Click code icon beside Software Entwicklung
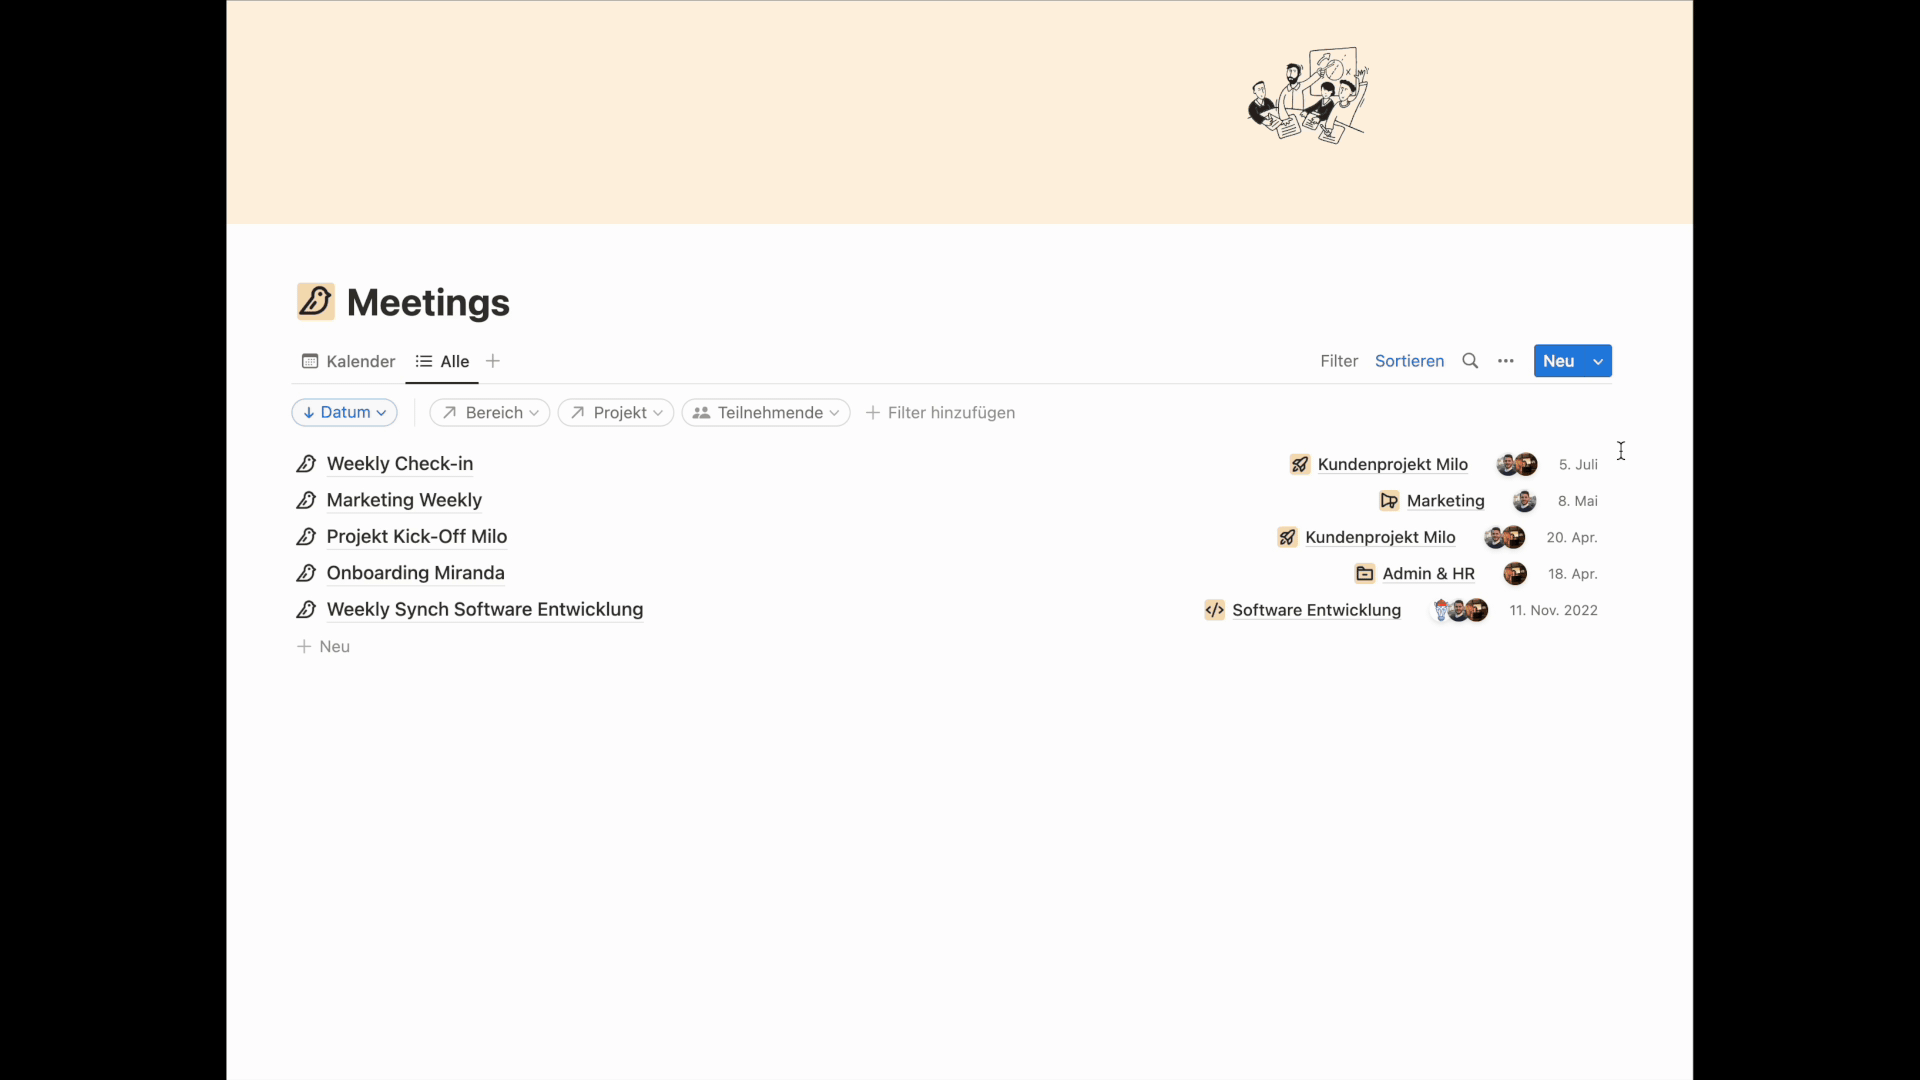Screen dimensions: 1920x1080 tap(1214, 610)
